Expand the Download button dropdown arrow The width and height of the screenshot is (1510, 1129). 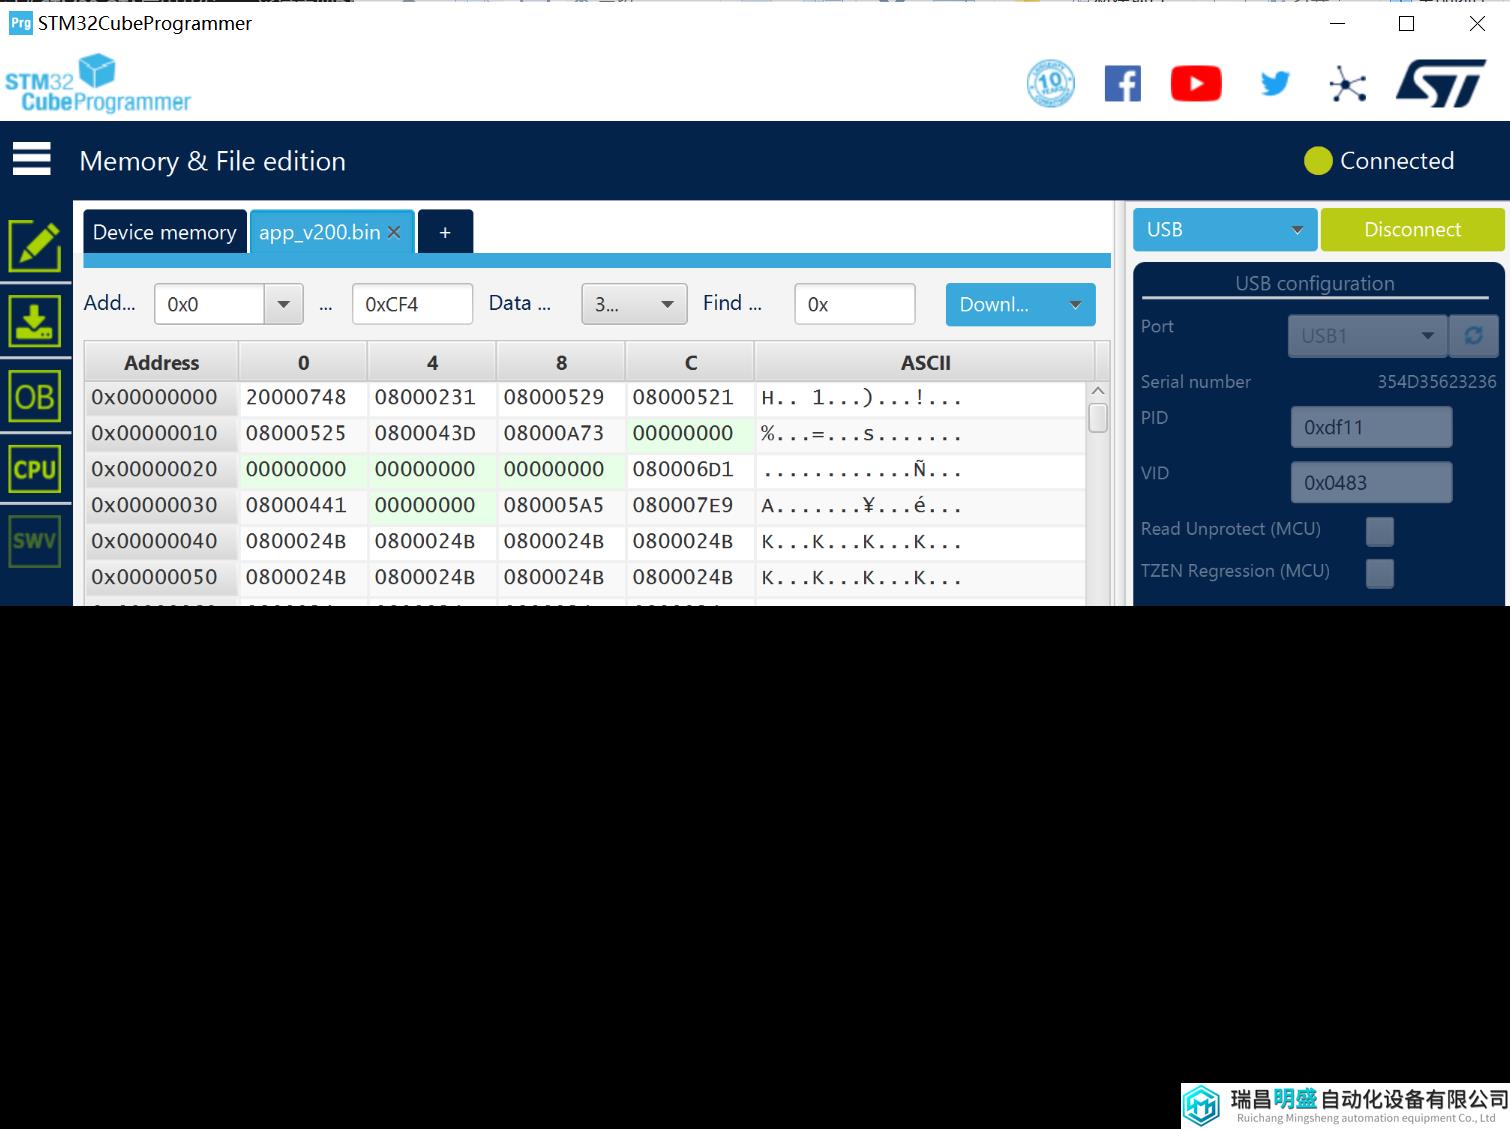point(1075,305)
